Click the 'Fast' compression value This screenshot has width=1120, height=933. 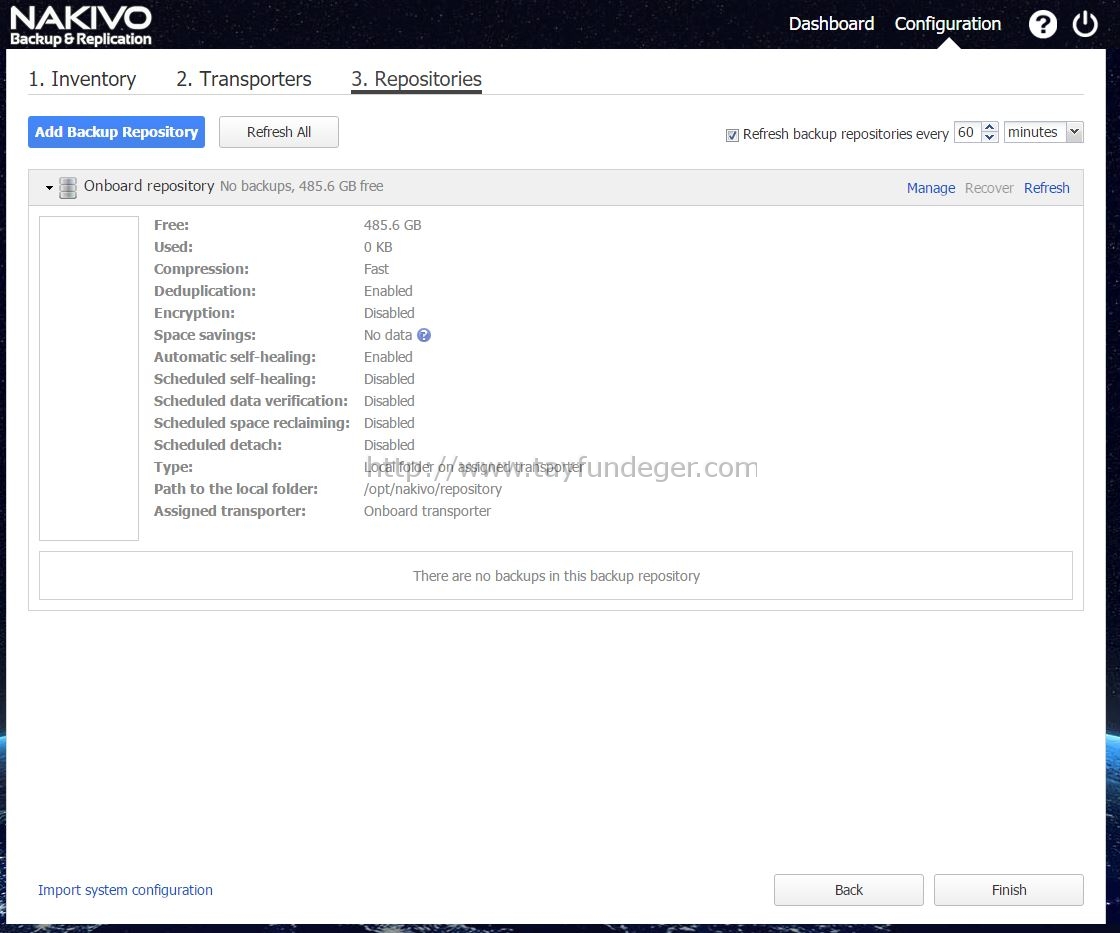[x=376, y=269]
